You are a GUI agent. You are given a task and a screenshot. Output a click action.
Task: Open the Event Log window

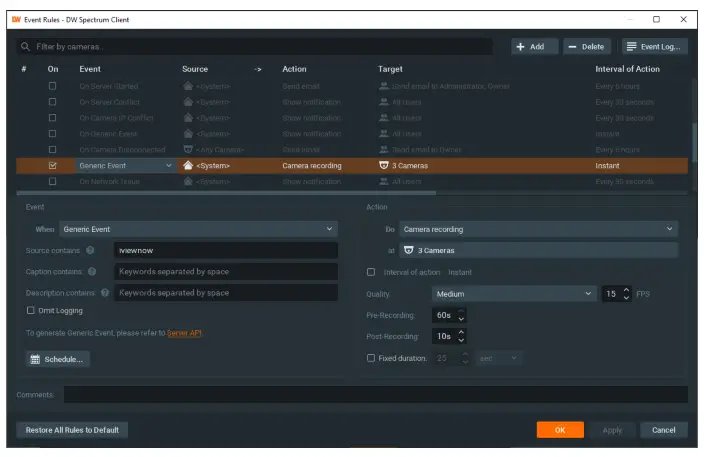(x=655, y=46)
